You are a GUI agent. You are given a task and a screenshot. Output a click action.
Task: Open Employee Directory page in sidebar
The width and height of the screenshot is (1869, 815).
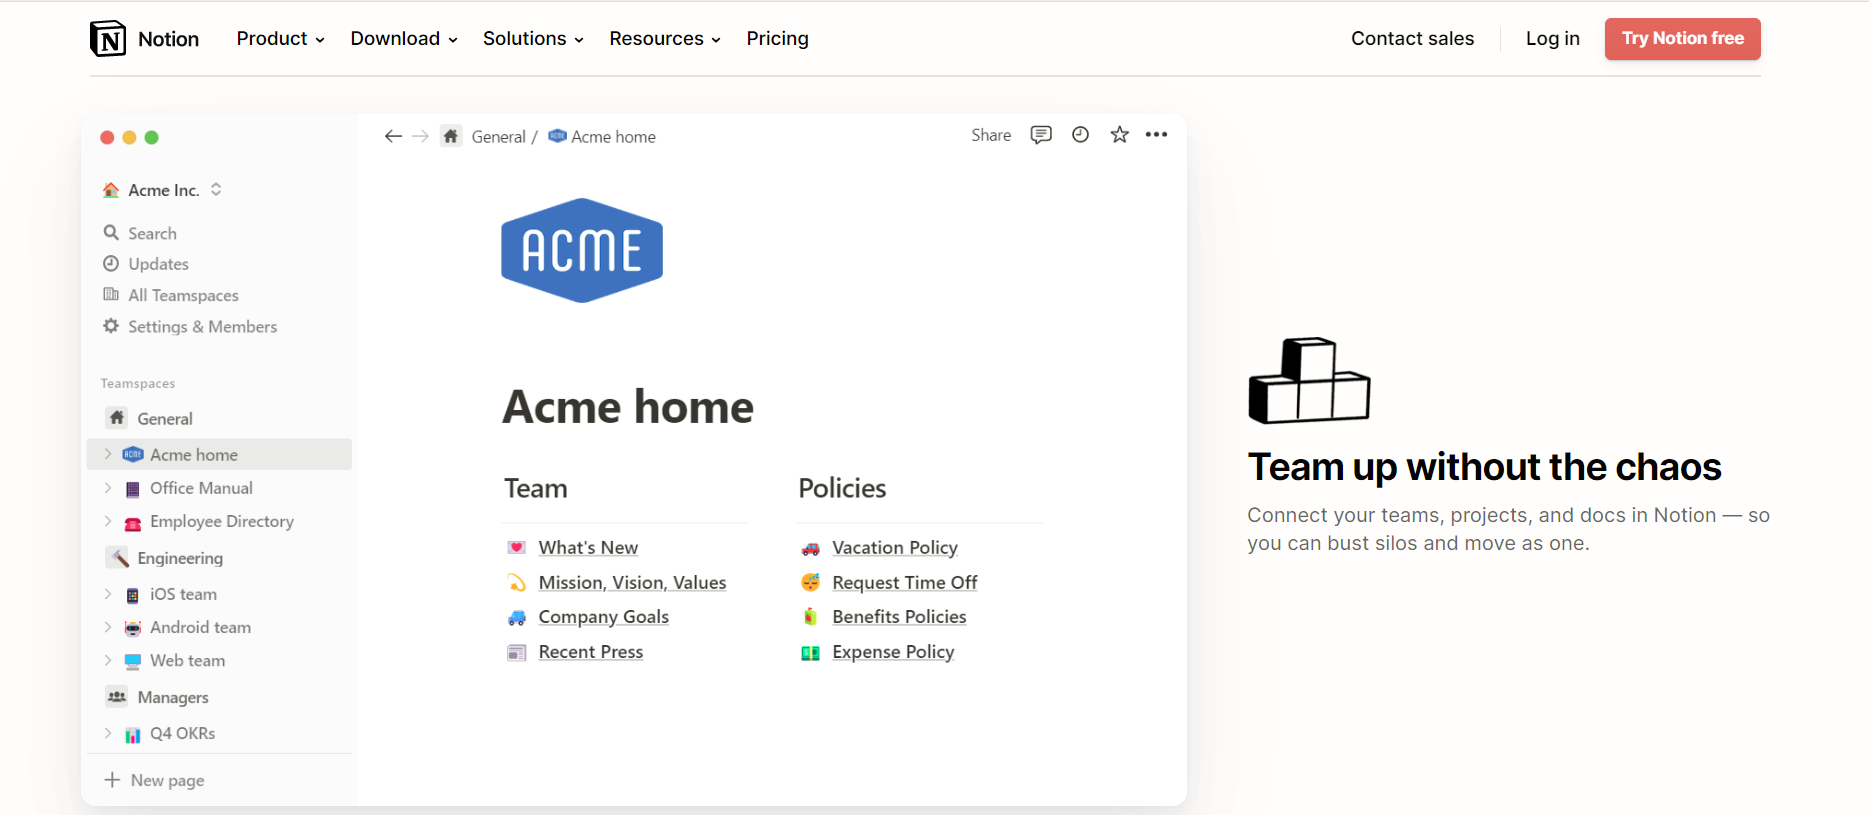[x=221, y=521]
